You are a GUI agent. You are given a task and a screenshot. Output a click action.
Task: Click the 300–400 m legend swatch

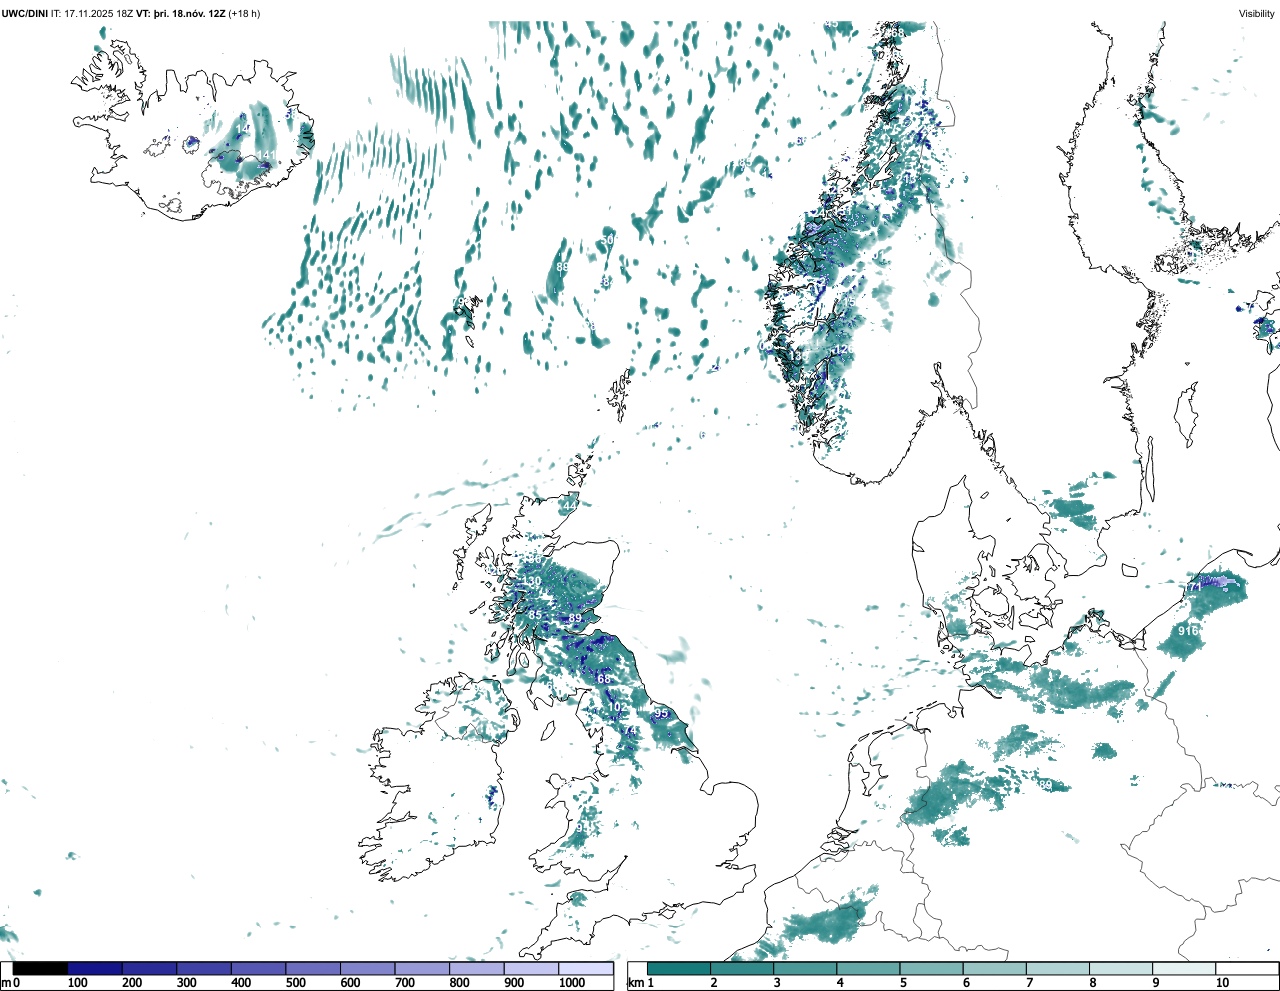click(x=204, y=969)
